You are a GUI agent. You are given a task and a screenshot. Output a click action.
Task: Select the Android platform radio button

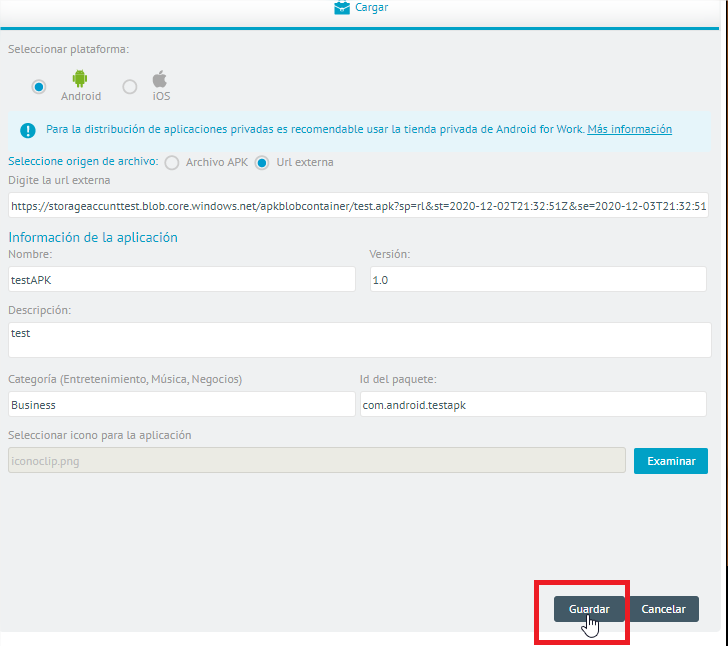click(39, 87)
